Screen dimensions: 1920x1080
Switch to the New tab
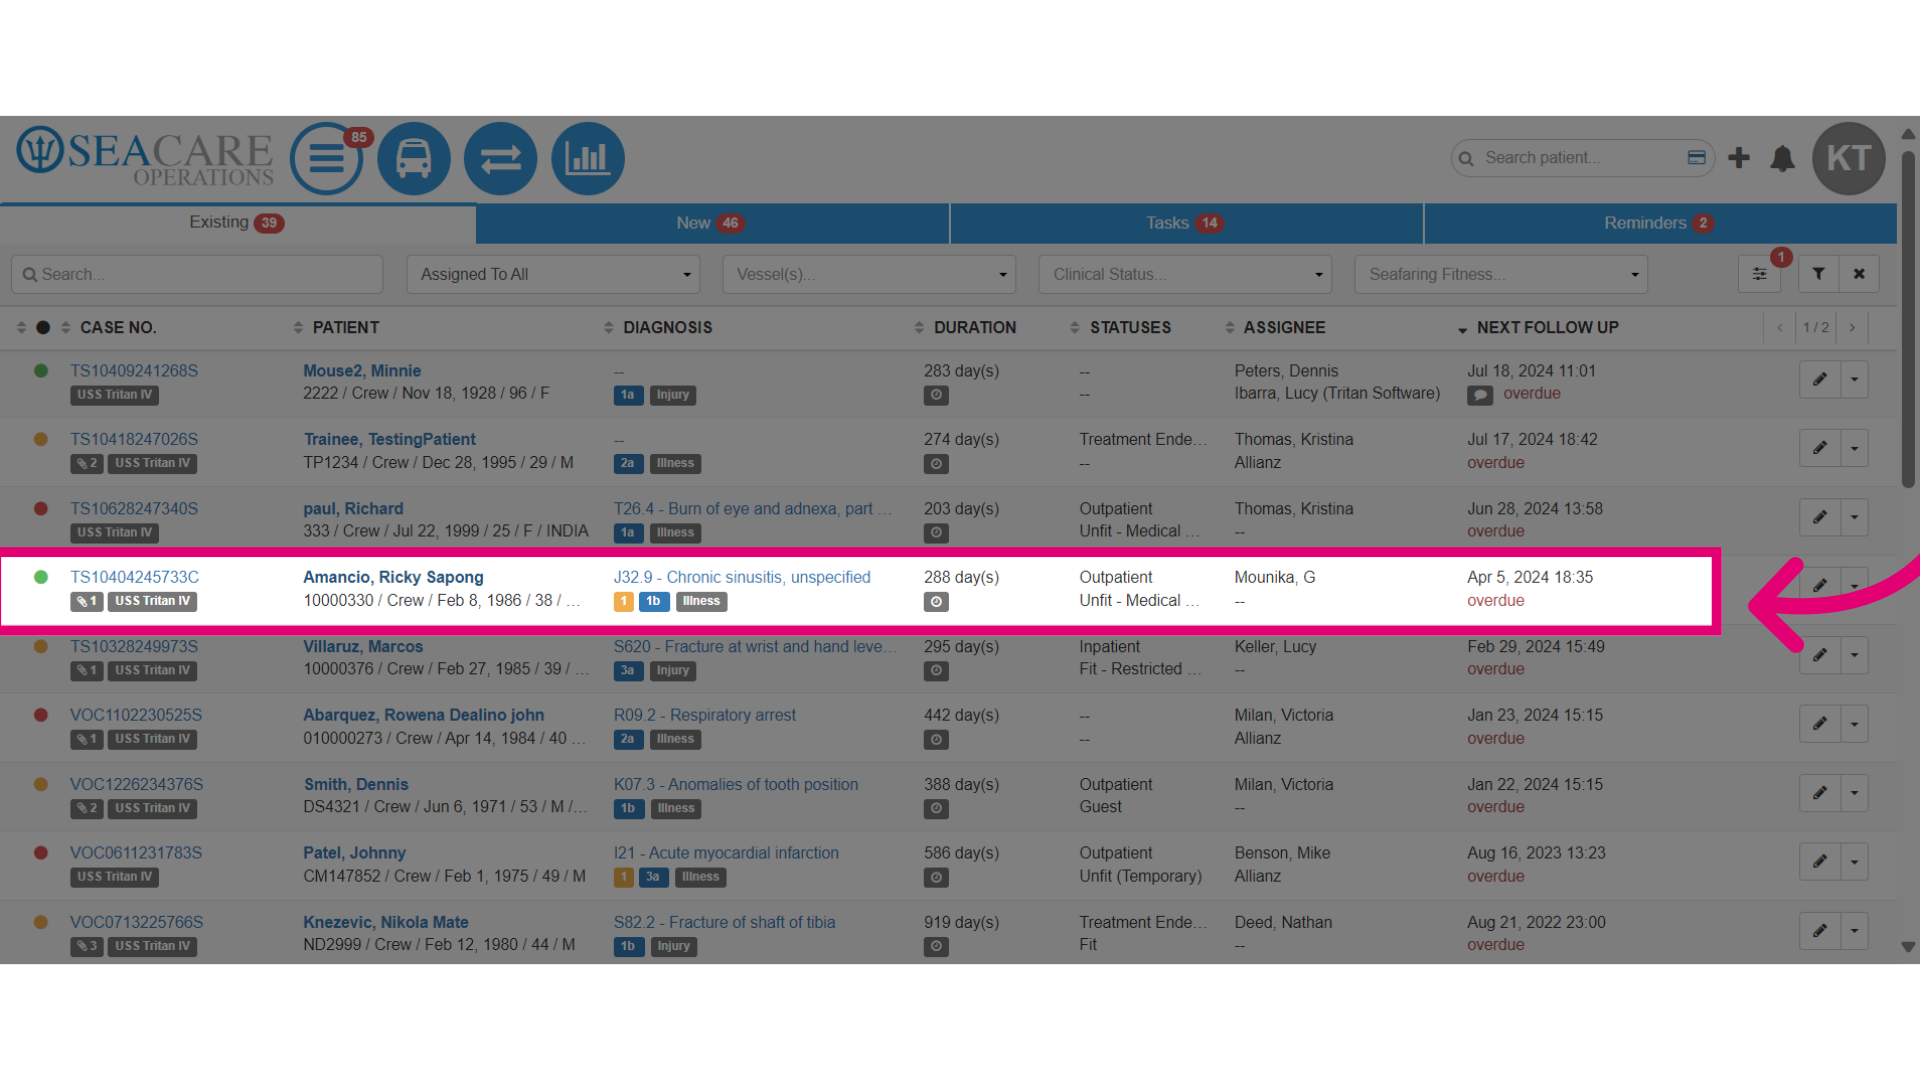pos(711,223)
